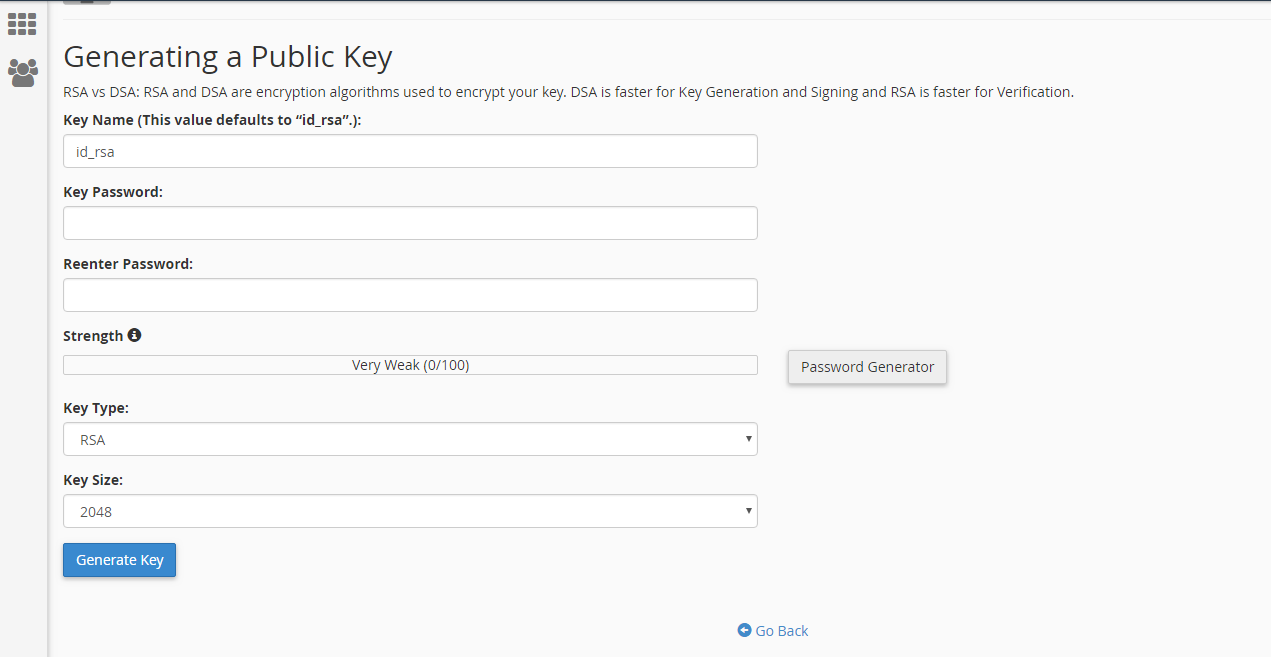Click the Password Generator button
The image size is (1271, 657).
(x=866, y=367)
